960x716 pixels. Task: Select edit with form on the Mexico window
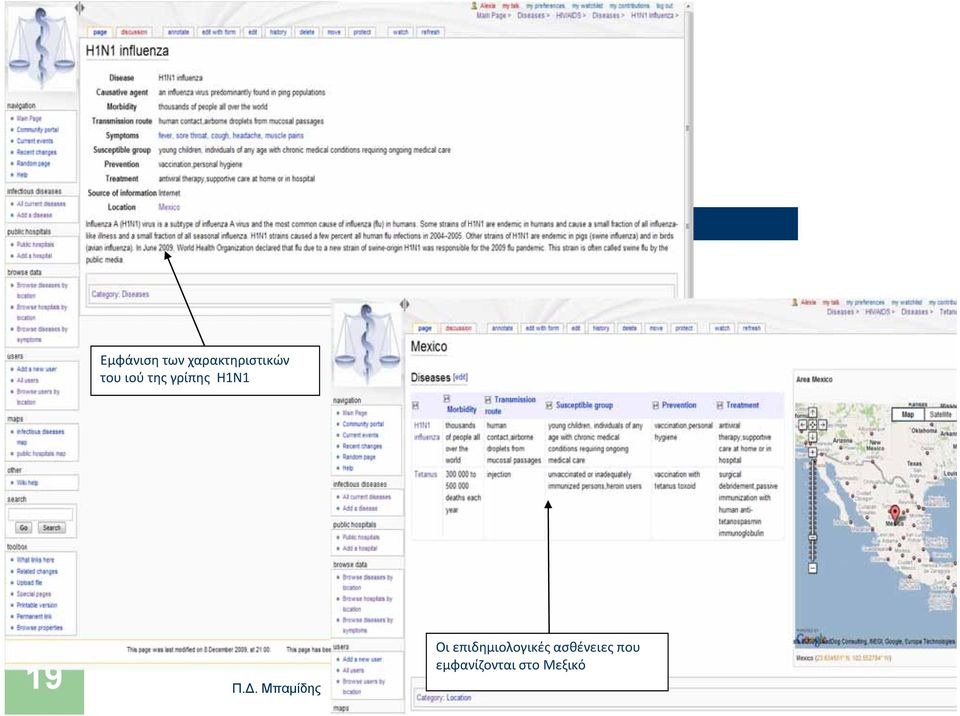click(x=542, y=328)
